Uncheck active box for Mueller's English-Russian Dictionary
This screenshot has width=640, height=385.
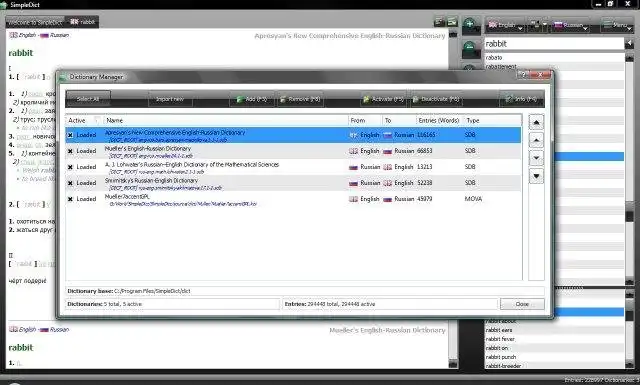(70, 151)
